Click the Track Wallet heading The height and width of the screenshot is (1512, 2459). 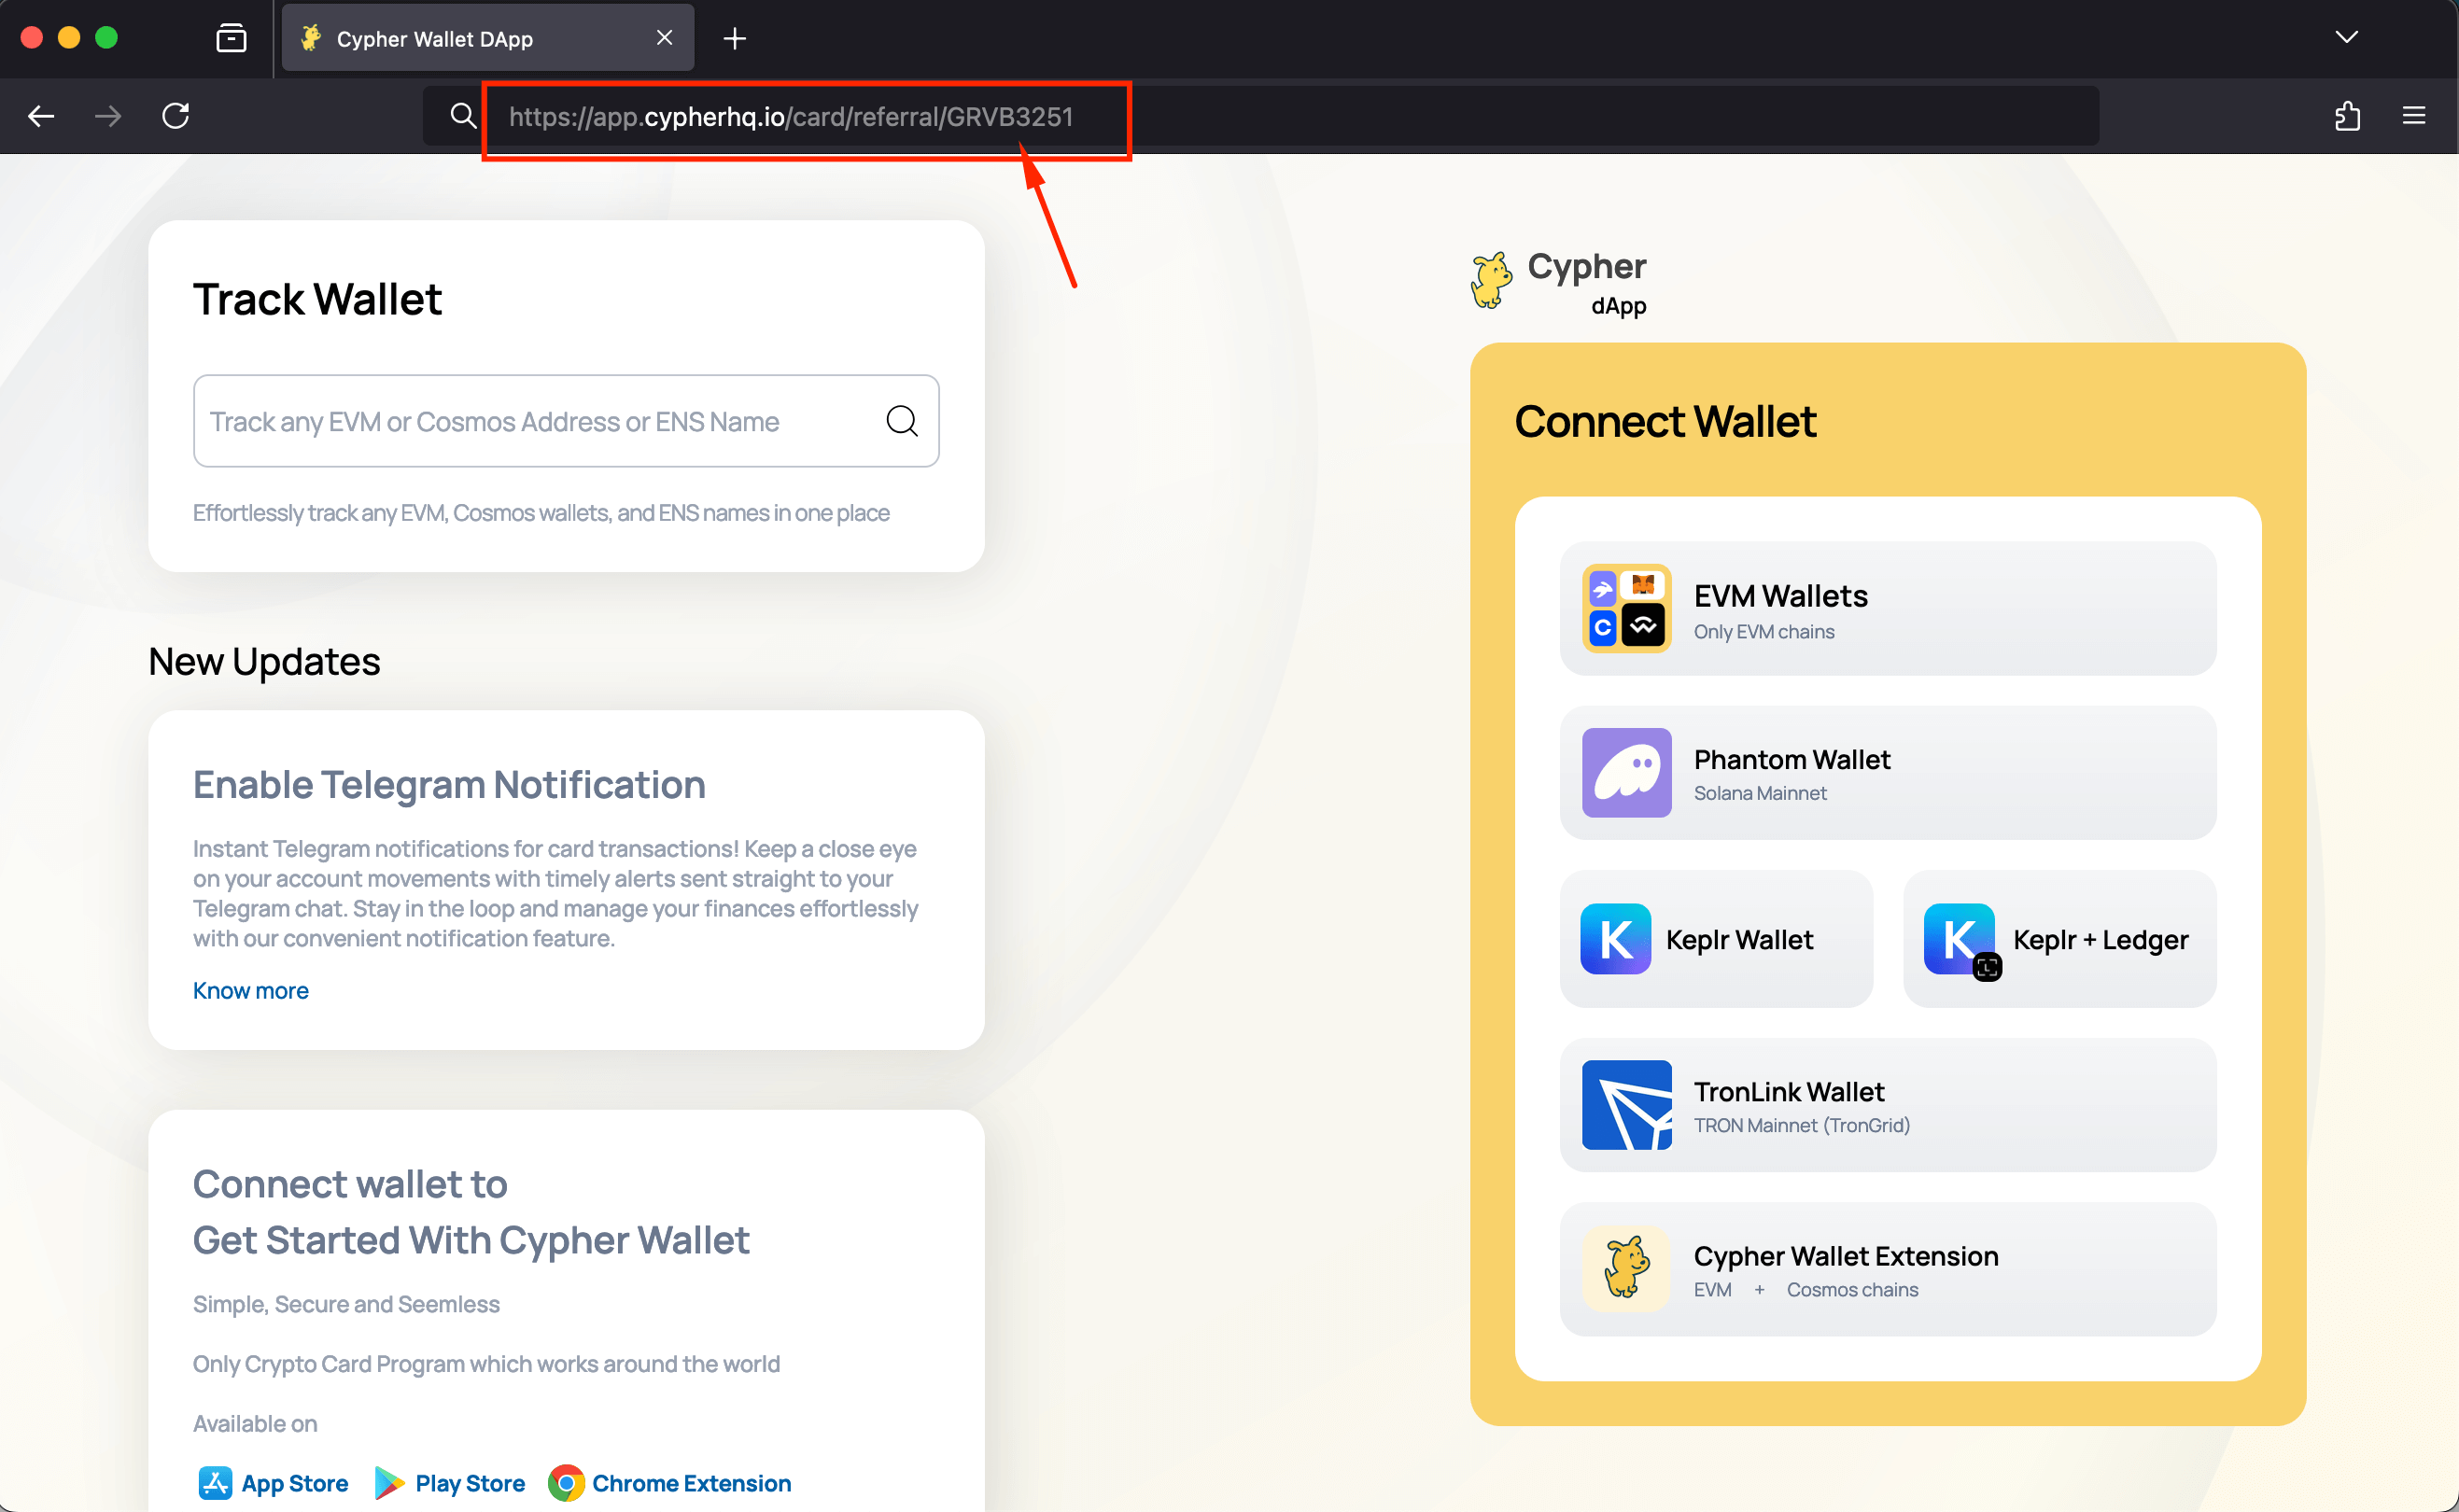pos(317,299)
